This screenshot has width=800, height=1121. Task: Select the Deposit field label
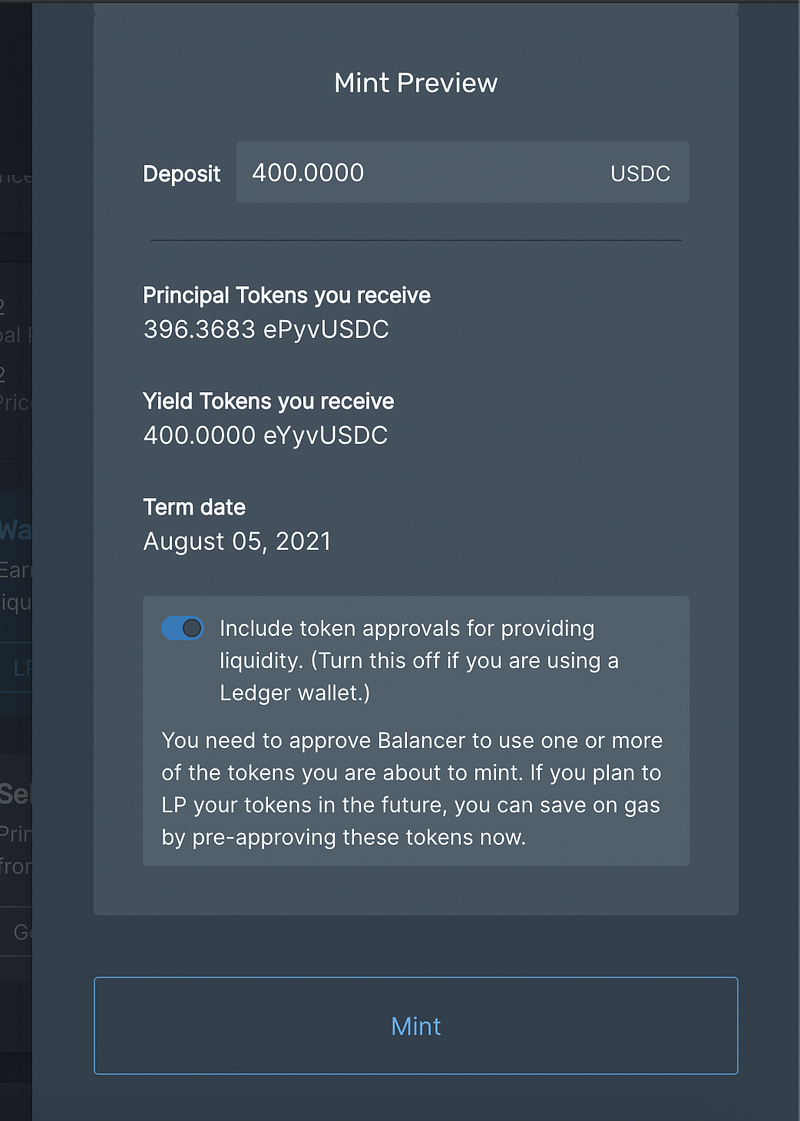coord(182,174)
